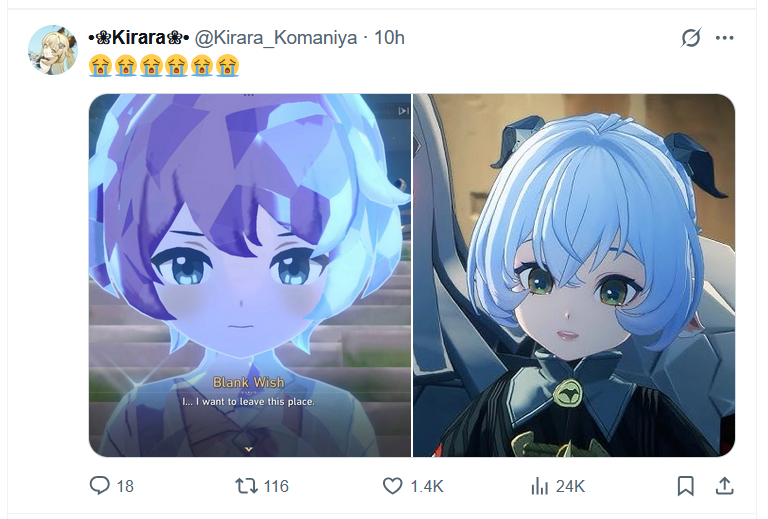Visit the @Kirara_Komaniya handle
The height and width of the screenshot is (519, 768).
pos(276,38)
